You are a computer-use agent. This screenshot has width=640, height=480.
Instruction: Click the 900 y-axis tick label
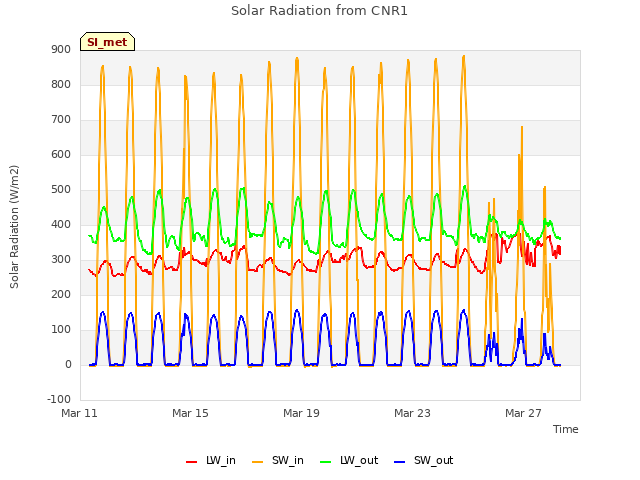point(61,50)
